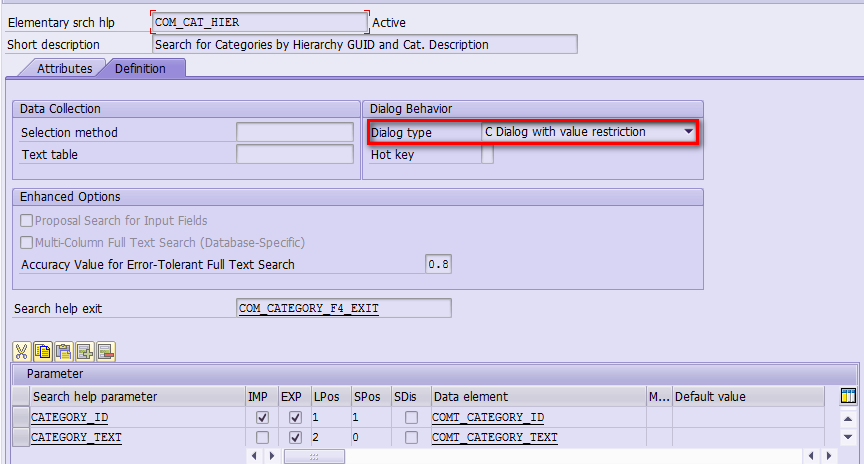Toggle Proposal Search for Input Fields checkbox
This screenshot has width=864, height=464.
click(x=26, y=220)
